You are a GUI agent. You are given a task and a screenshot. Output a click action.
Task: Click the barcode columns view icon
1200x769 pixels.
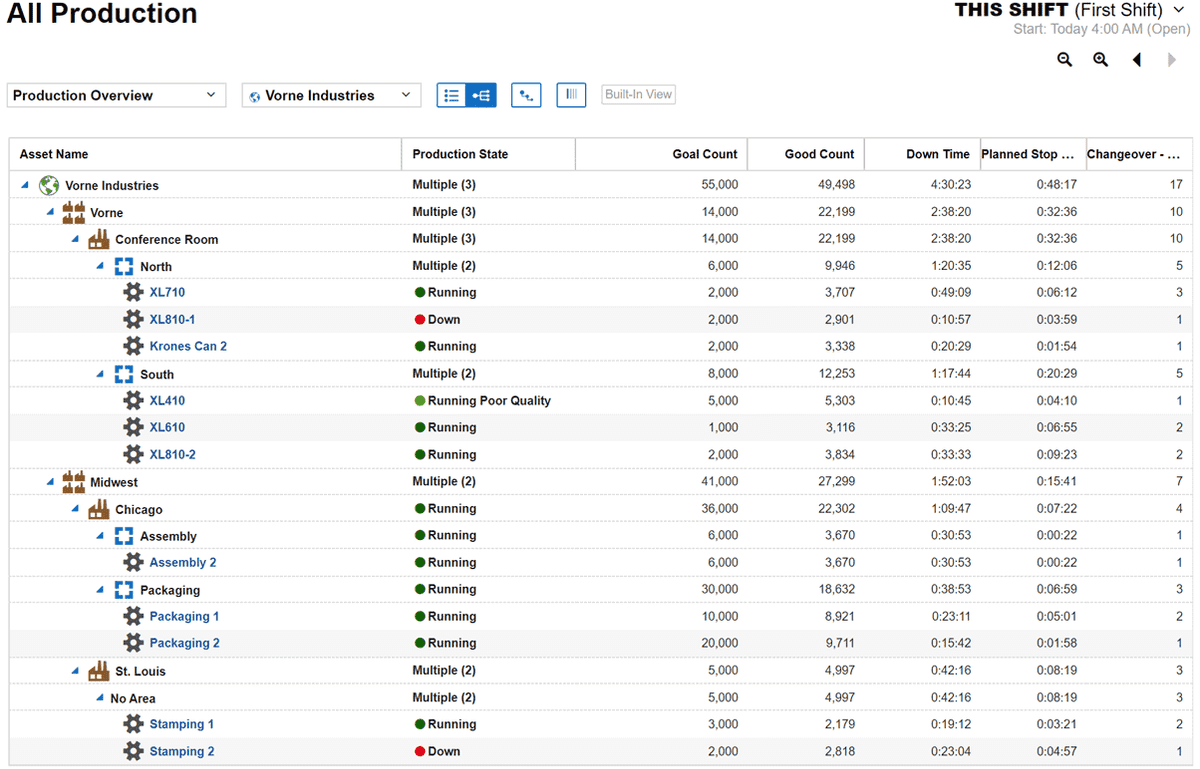coord(571,95)
